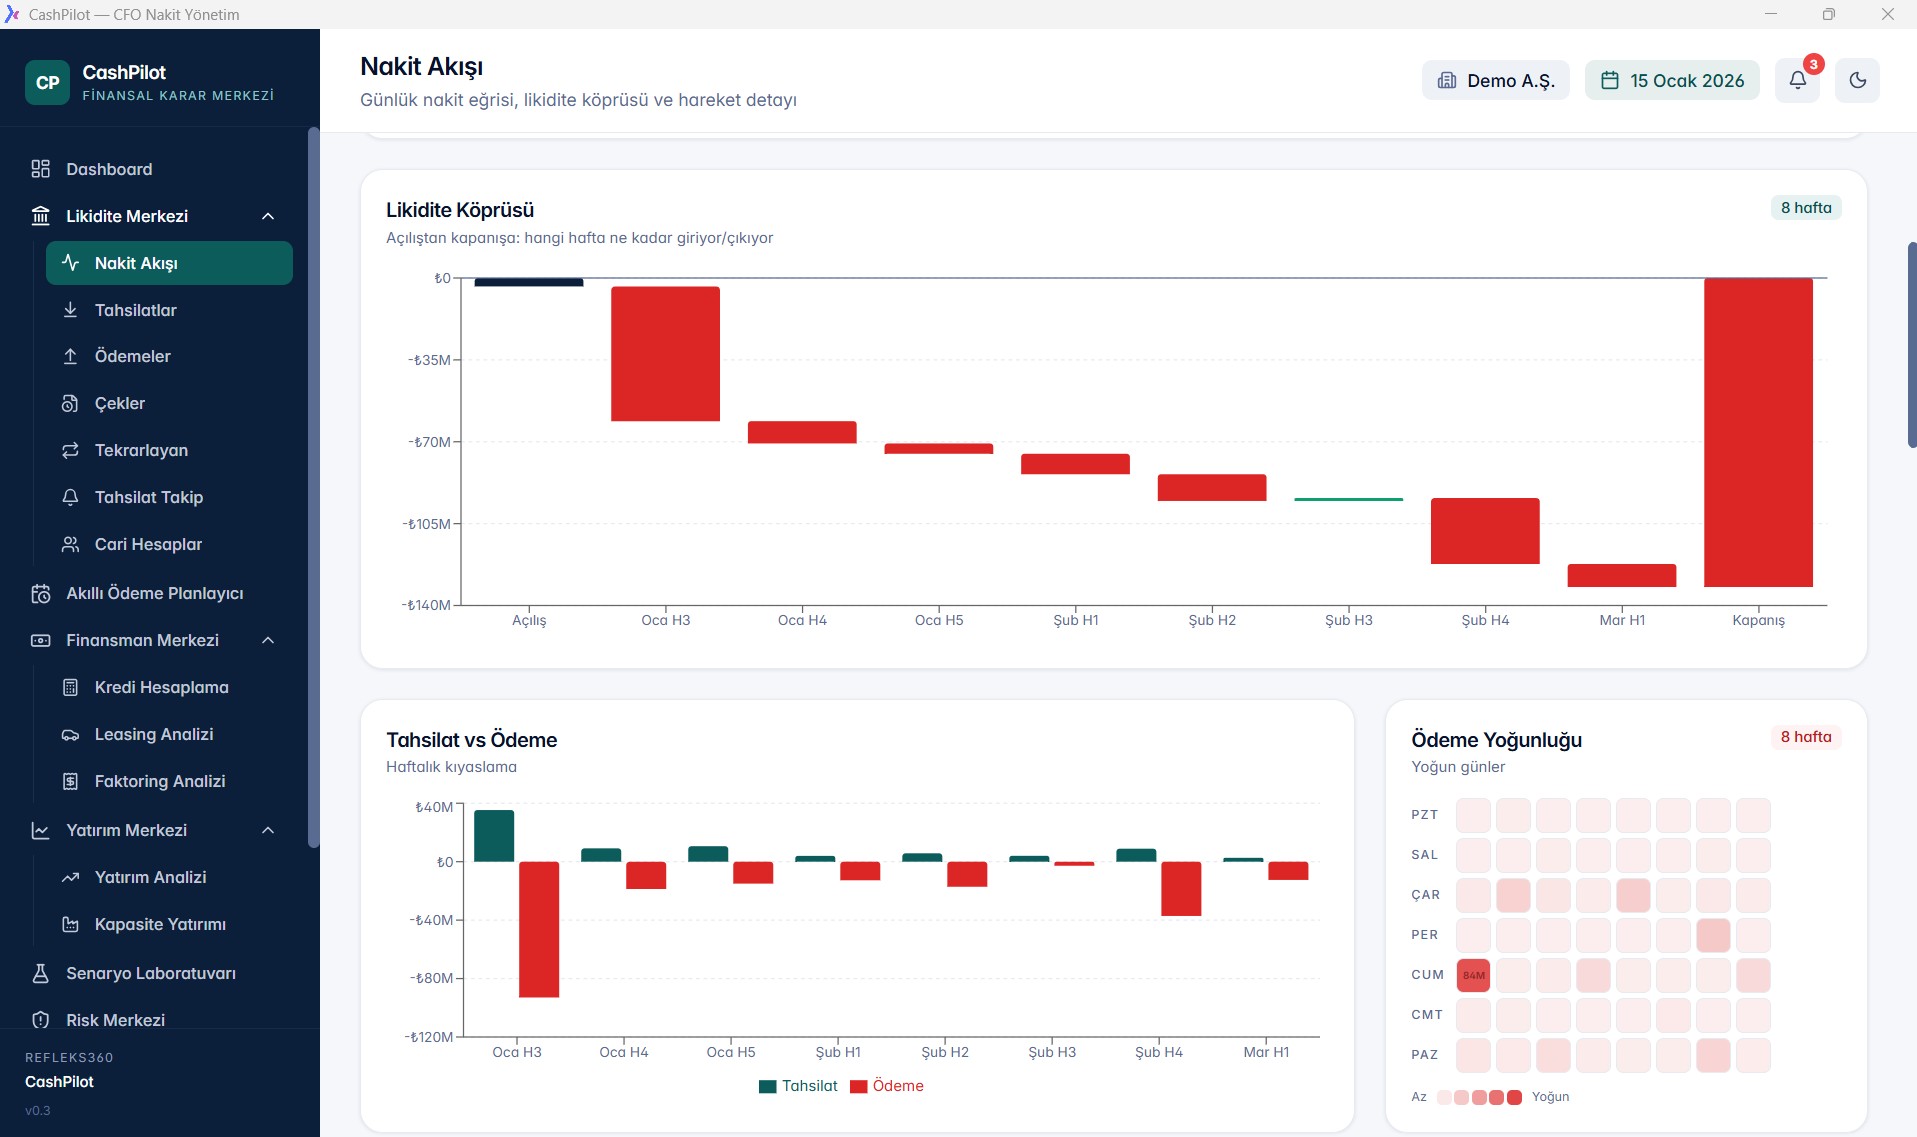Click the CP CashPilot logo badge
This screenshot has height=1137, width=1917.
(x=47, y=82)
